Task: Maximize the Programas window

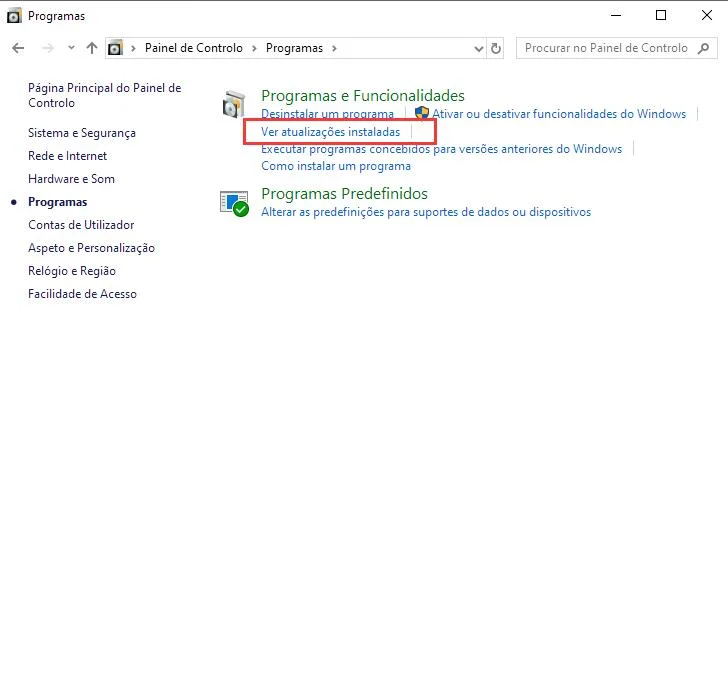Action: click(661, 15)
